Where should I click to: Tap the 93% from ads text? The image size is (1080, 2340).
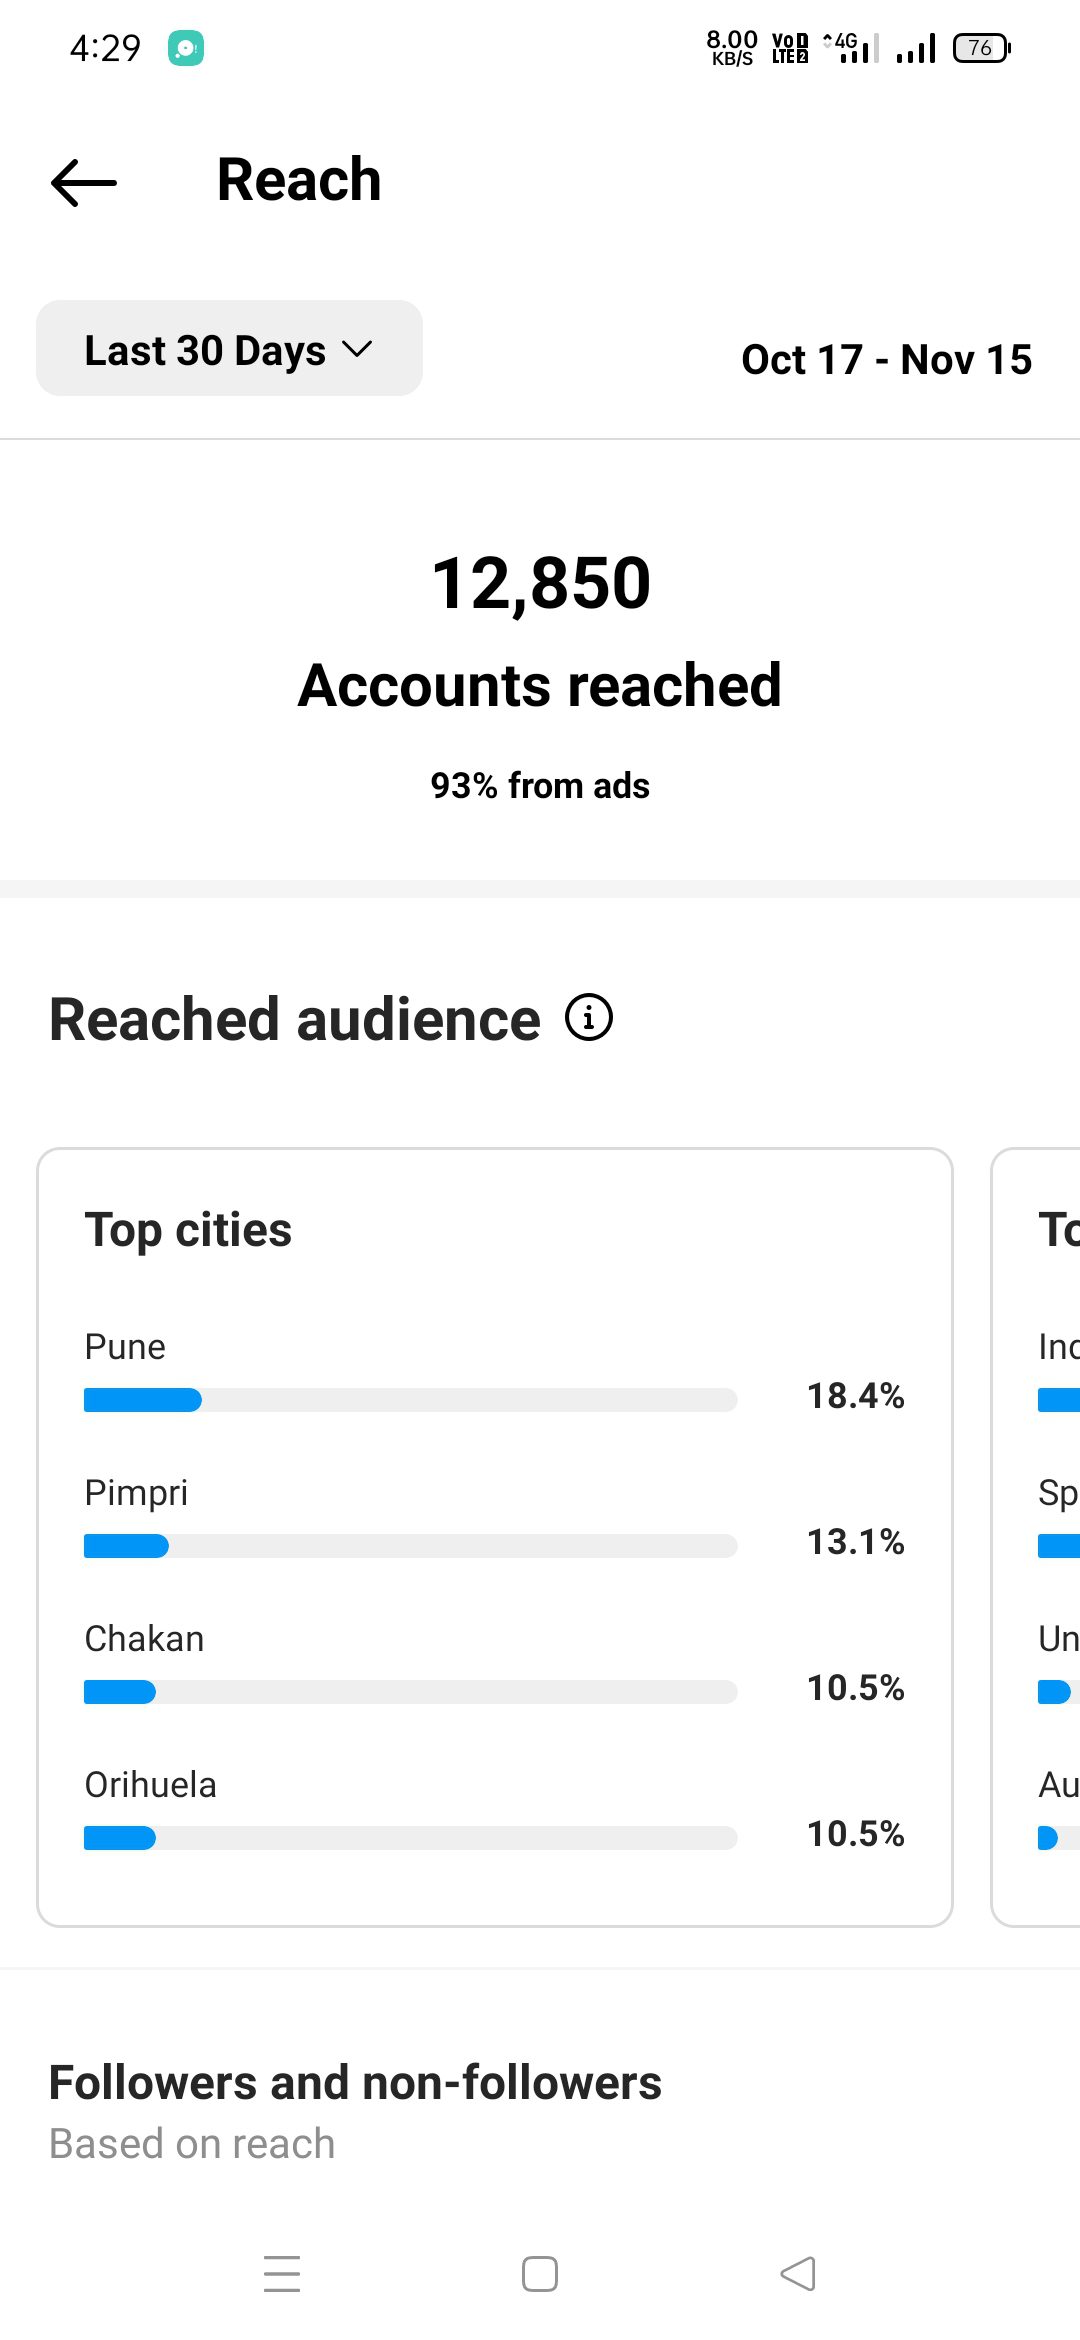[x=540, y=786]
